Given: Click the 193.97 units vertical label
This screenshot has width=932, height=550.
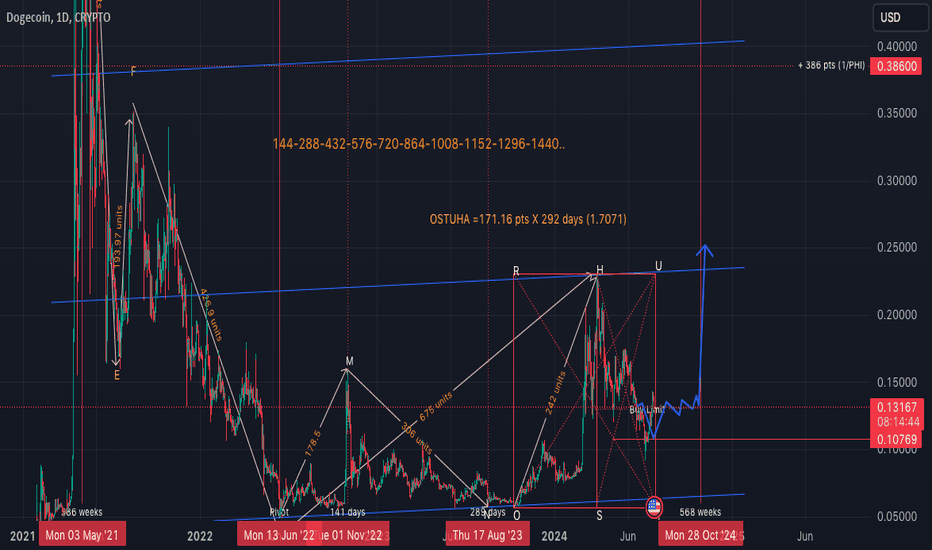Looking at the screenshot, I should (117, 237).
